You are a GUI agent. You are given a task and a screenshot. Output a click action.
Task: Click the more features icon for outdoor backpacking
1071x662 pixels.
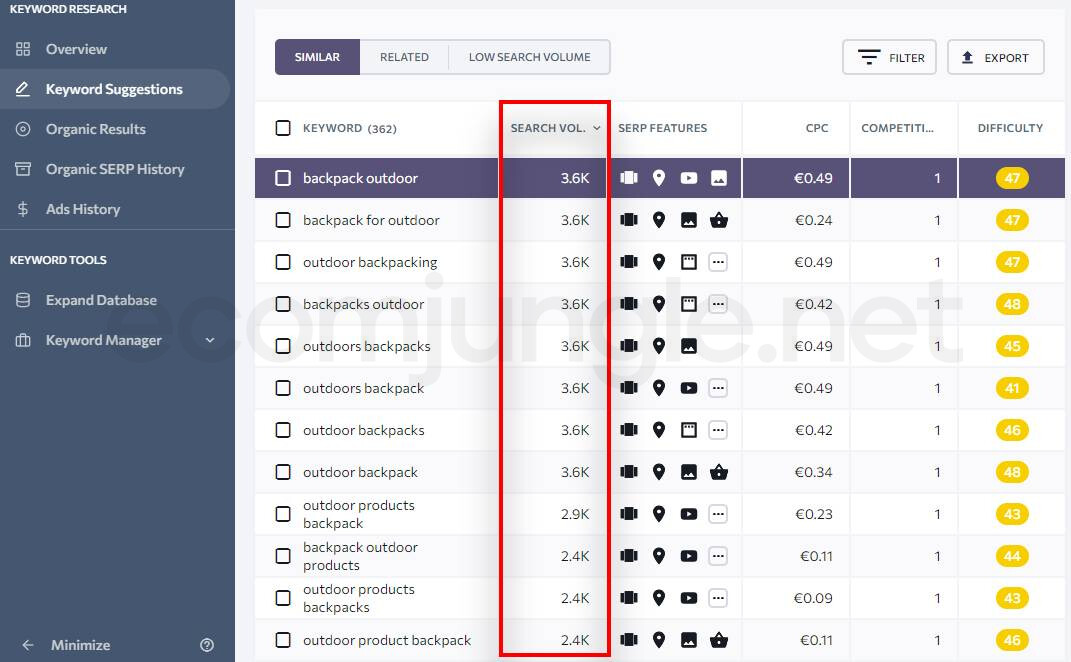pos(718,262)
